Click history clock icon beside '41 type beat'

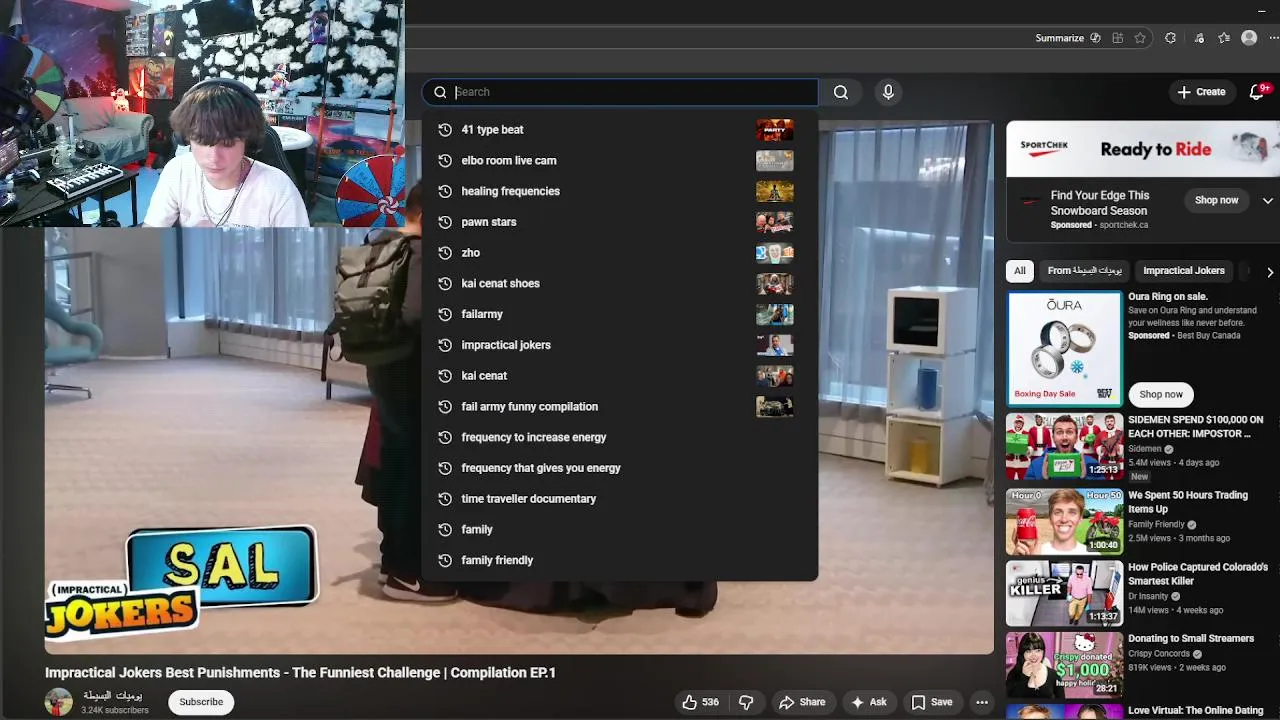tap(445, 129)
